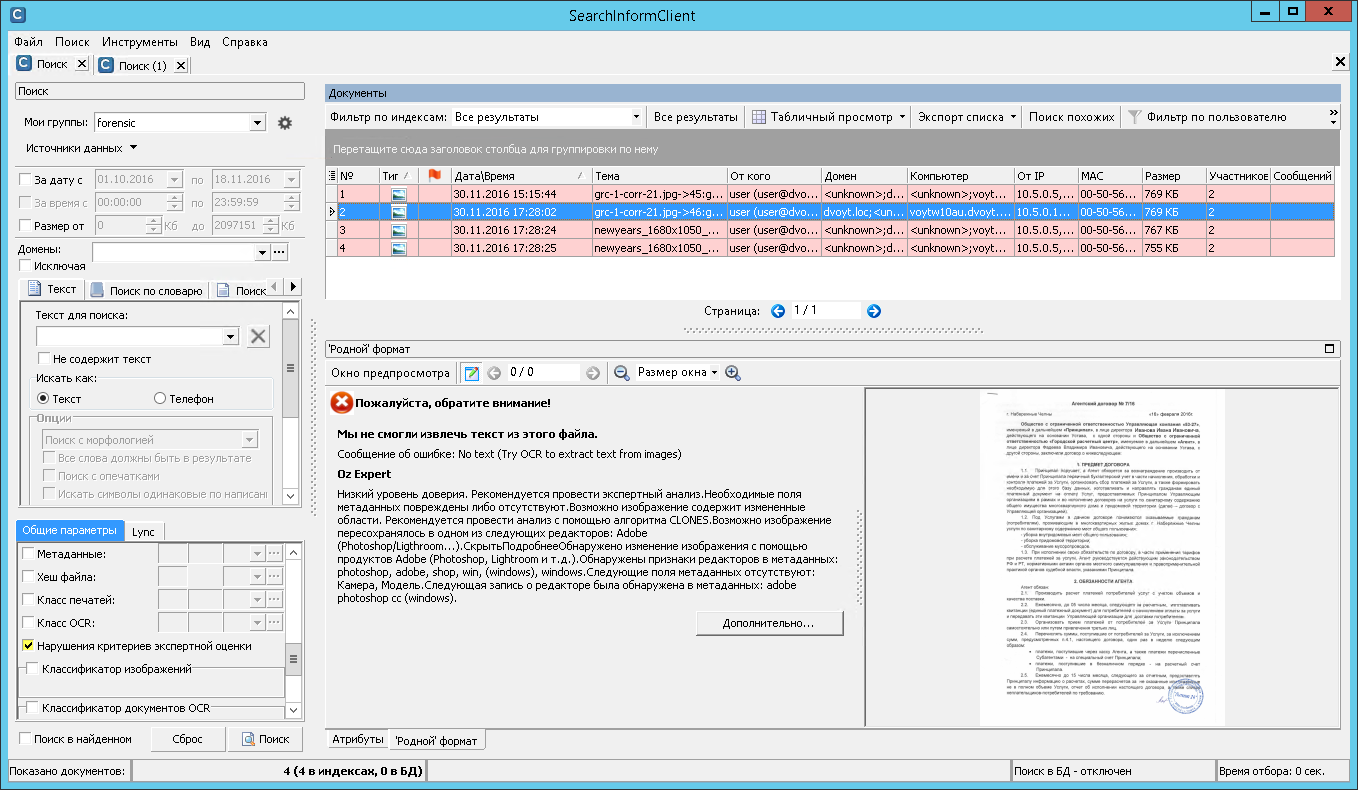Open the Инструменты menu

pos(140,42)
